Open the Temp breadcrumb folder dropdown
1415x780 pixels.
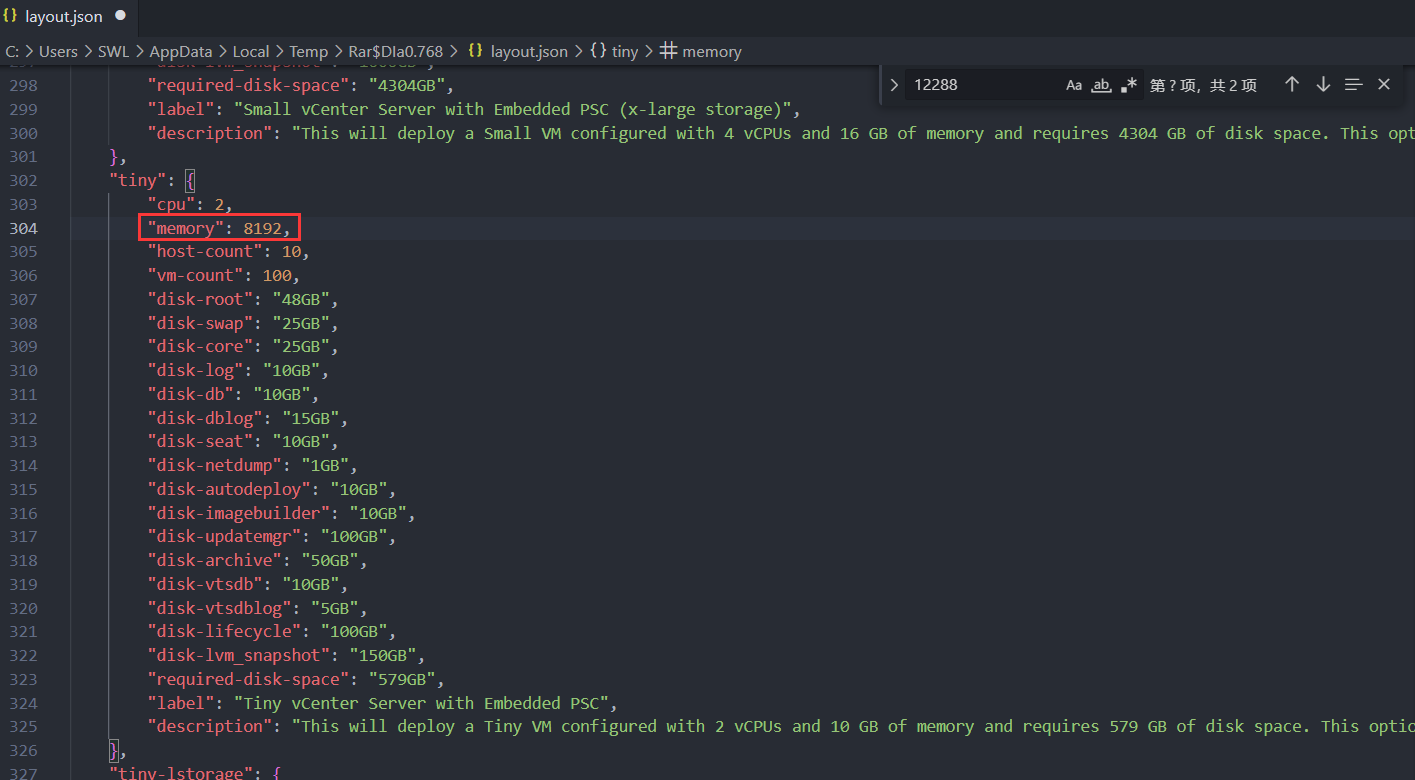pyautogui.click(x=308, y=51)
